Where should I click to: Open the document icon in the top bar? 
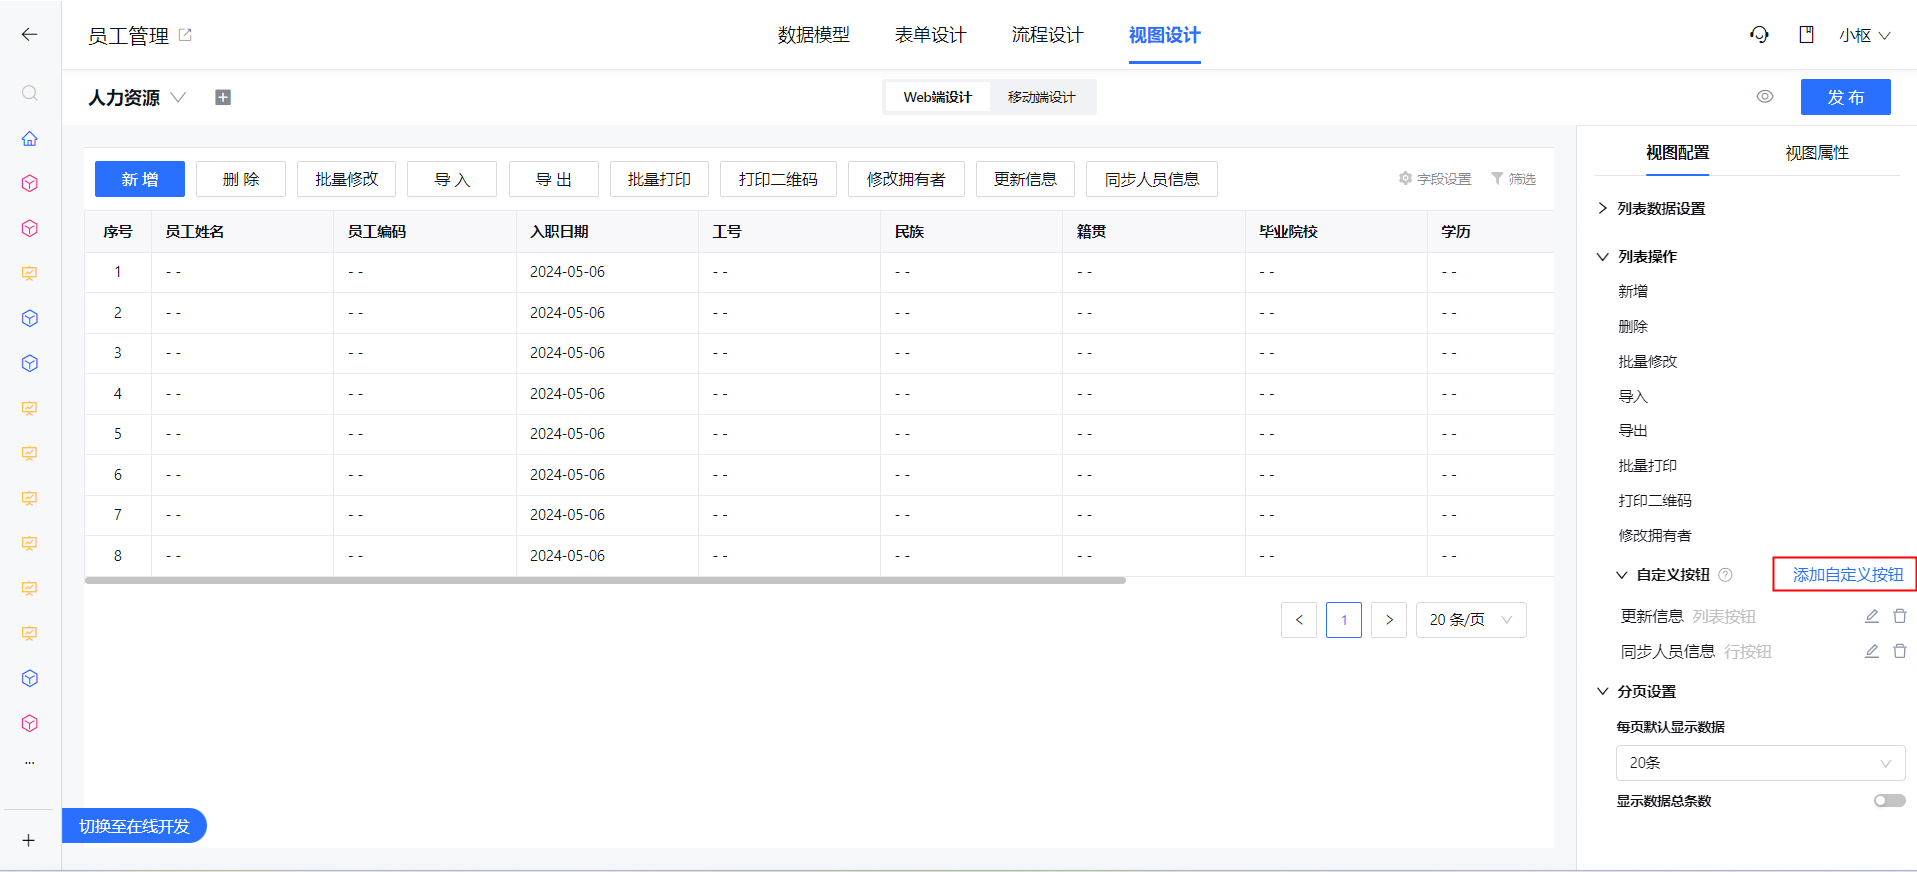coord(1806,35)
